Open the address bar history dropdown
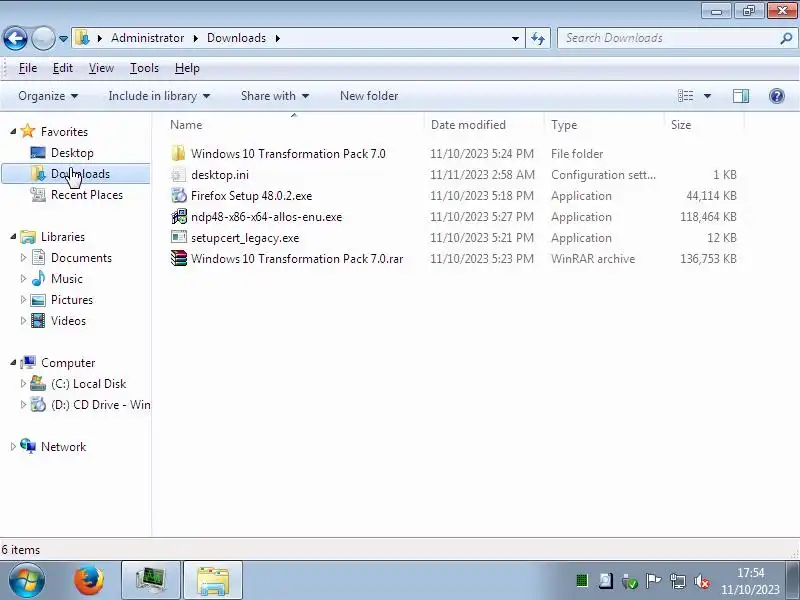The width and height of the screenshot is (800, 600). tap(515, 38)
